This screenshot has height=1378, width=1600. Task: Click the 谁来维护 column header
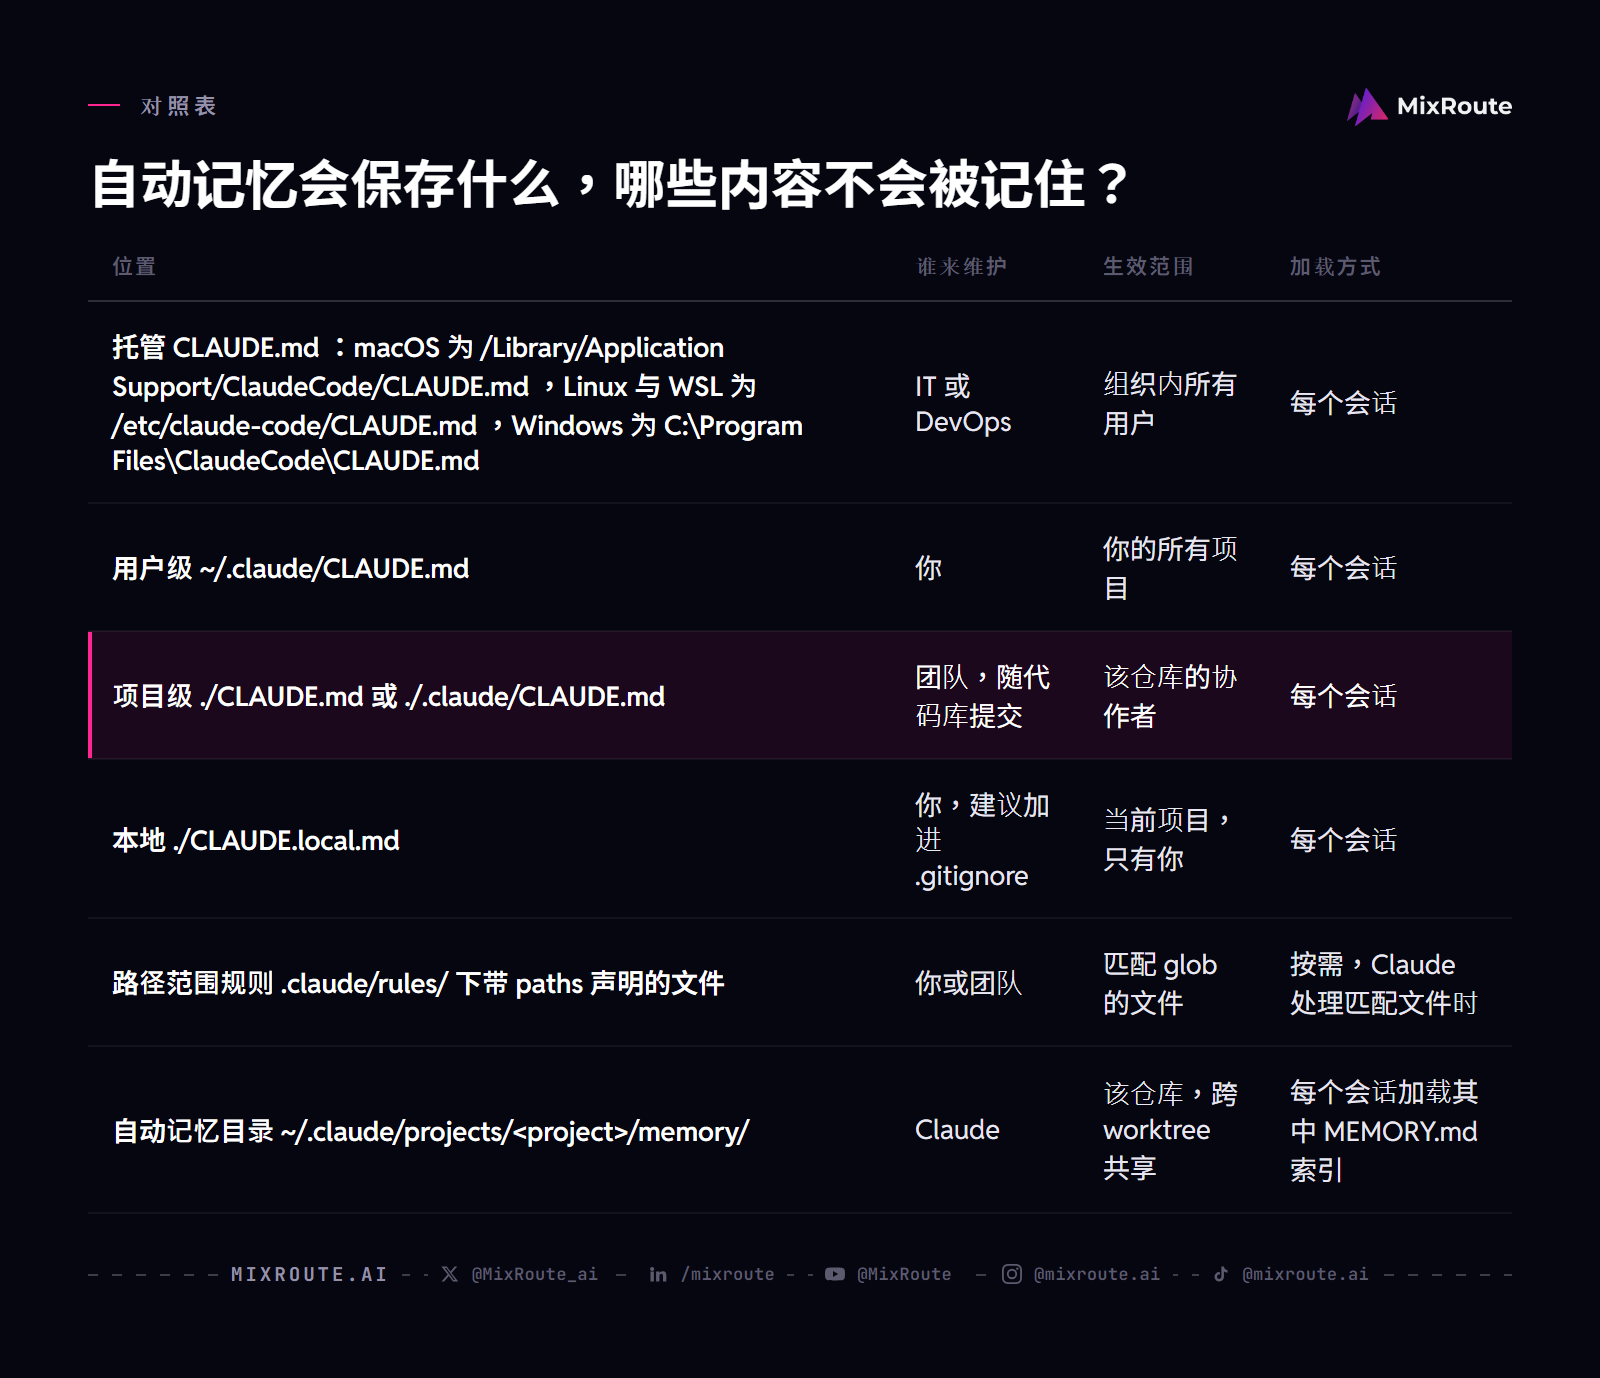pos(962,266)
